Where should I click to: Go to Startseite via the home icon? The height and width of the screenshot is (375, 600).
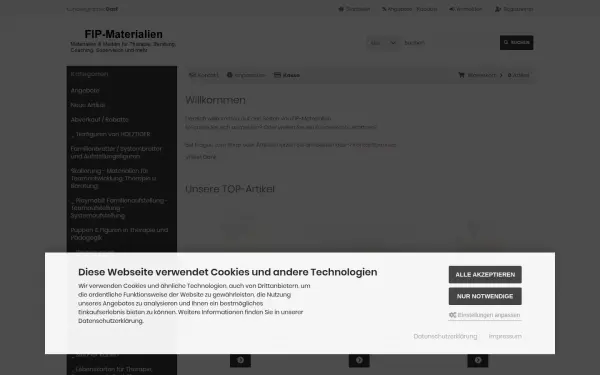point(341,9)
